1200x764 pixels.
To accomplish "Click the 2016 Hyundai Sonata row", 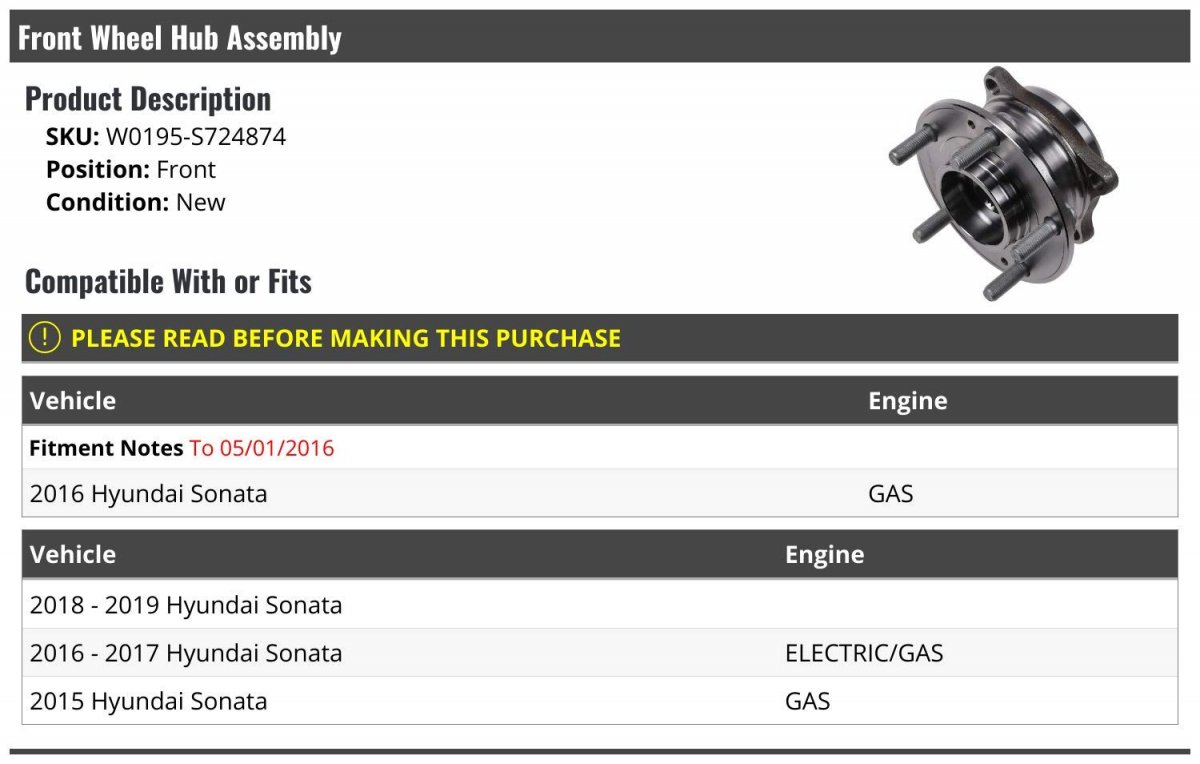I will [x=600, y=493].
